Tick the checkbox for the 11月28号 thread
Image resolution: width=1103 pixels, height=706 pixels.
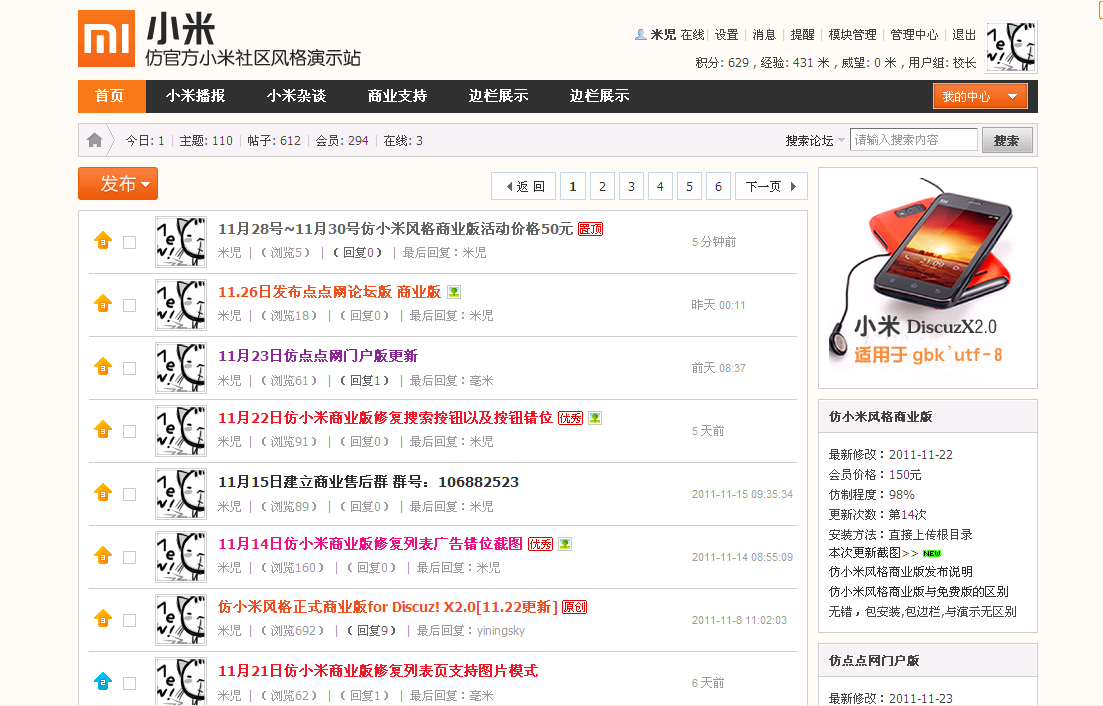click(x=129, y=243)
